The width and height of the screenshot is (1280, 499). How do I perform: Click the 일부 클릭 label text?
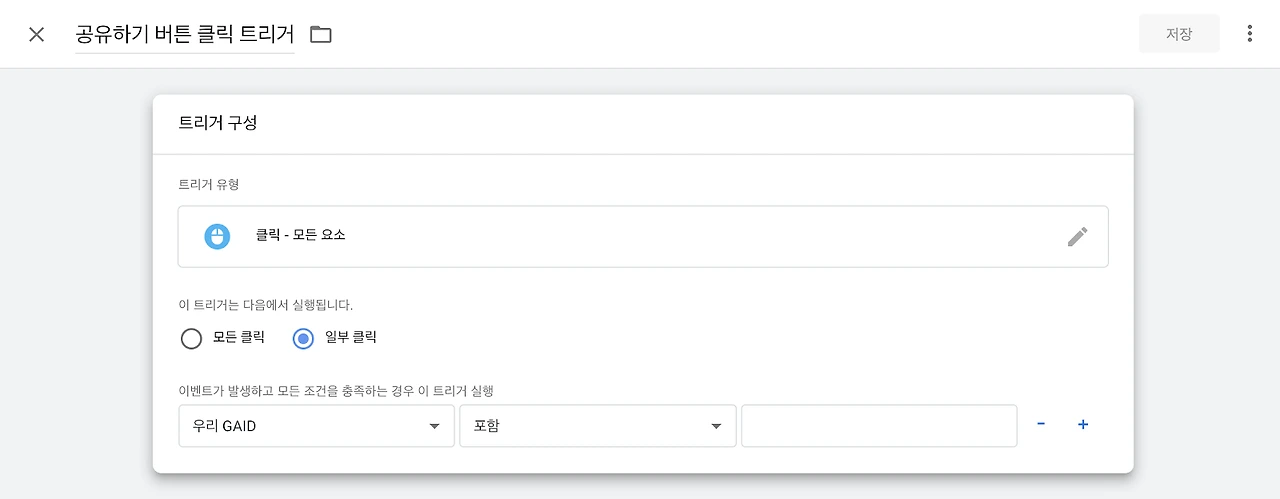point(350,338)
